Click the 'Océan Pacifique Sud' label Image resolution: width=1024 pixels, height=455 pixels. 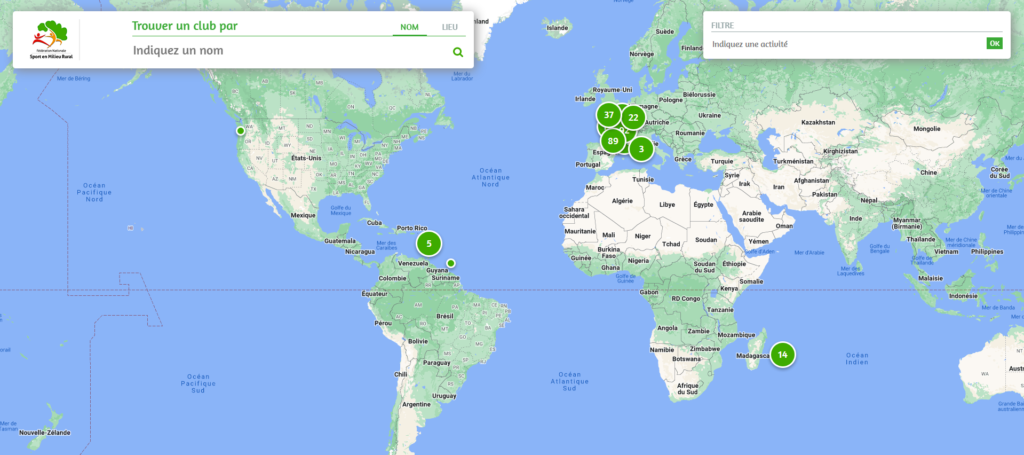click(197, 383)
